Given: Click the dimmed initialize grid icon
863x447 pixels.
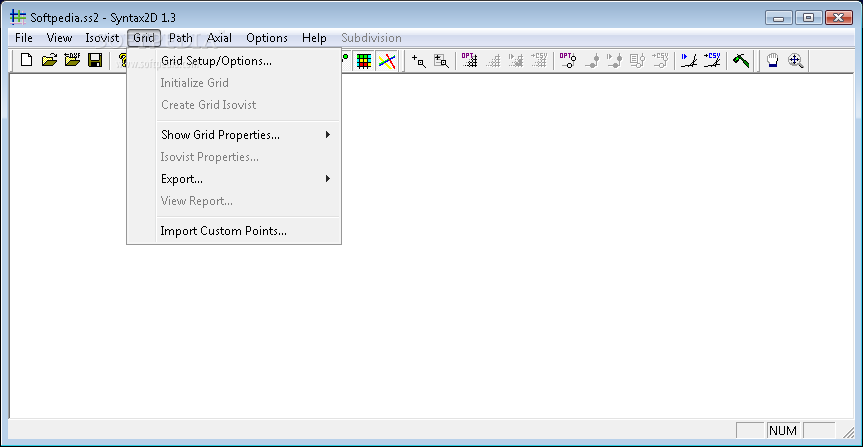Looking at the screenshot, I should [493, 61].
